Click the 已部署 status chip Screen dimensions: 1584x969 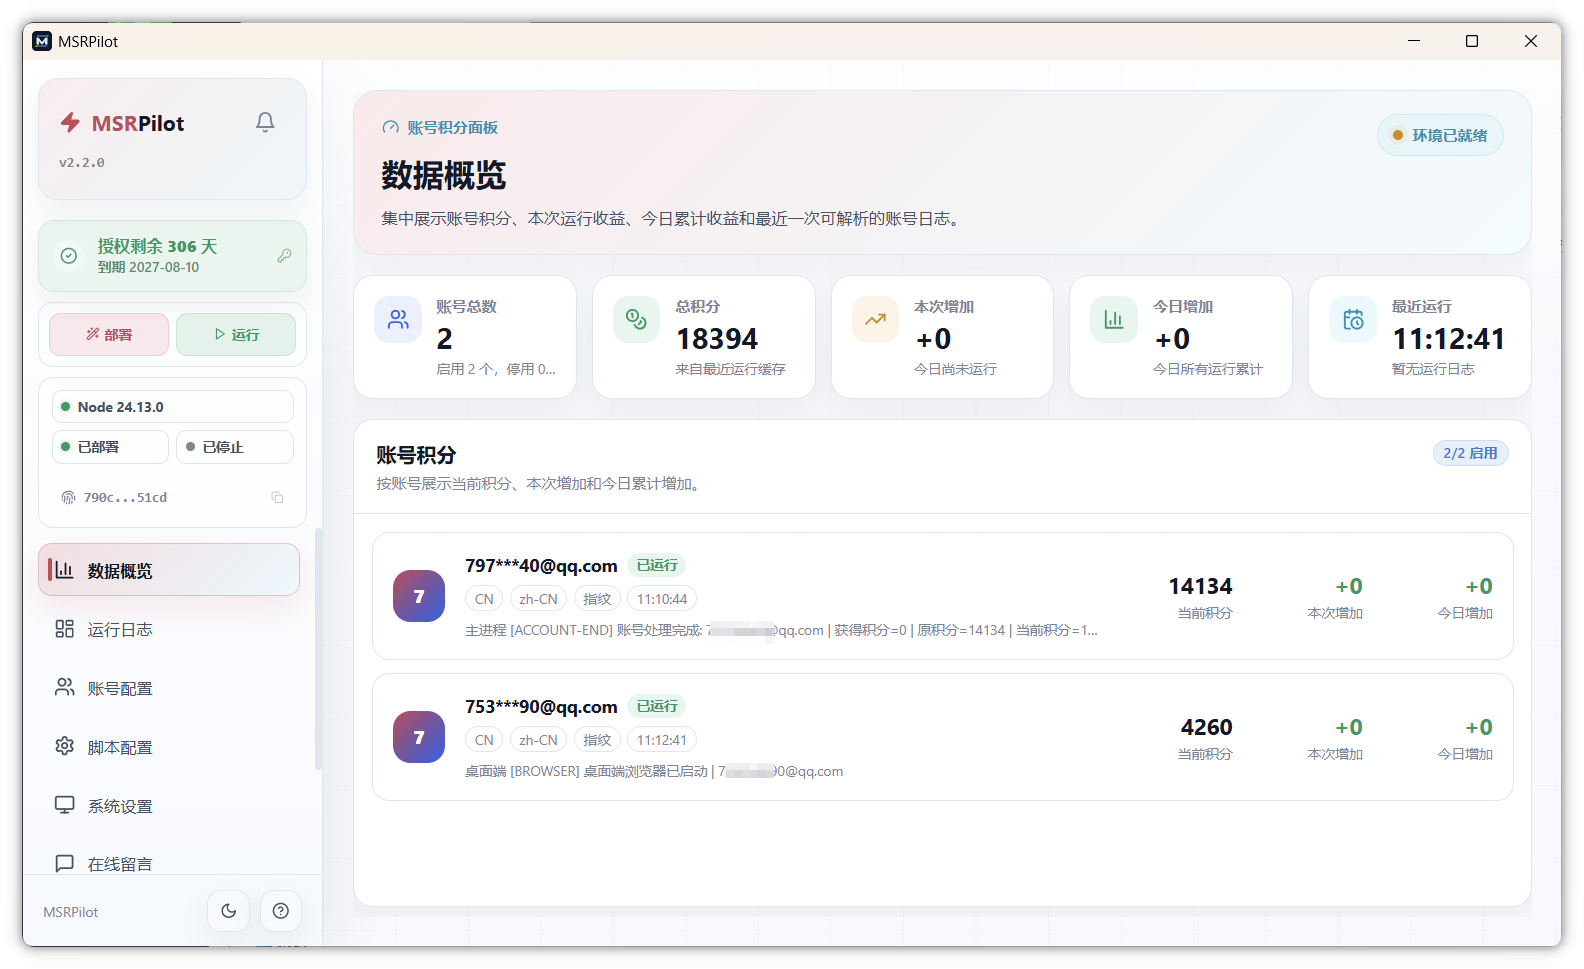(x=110, y=447)
